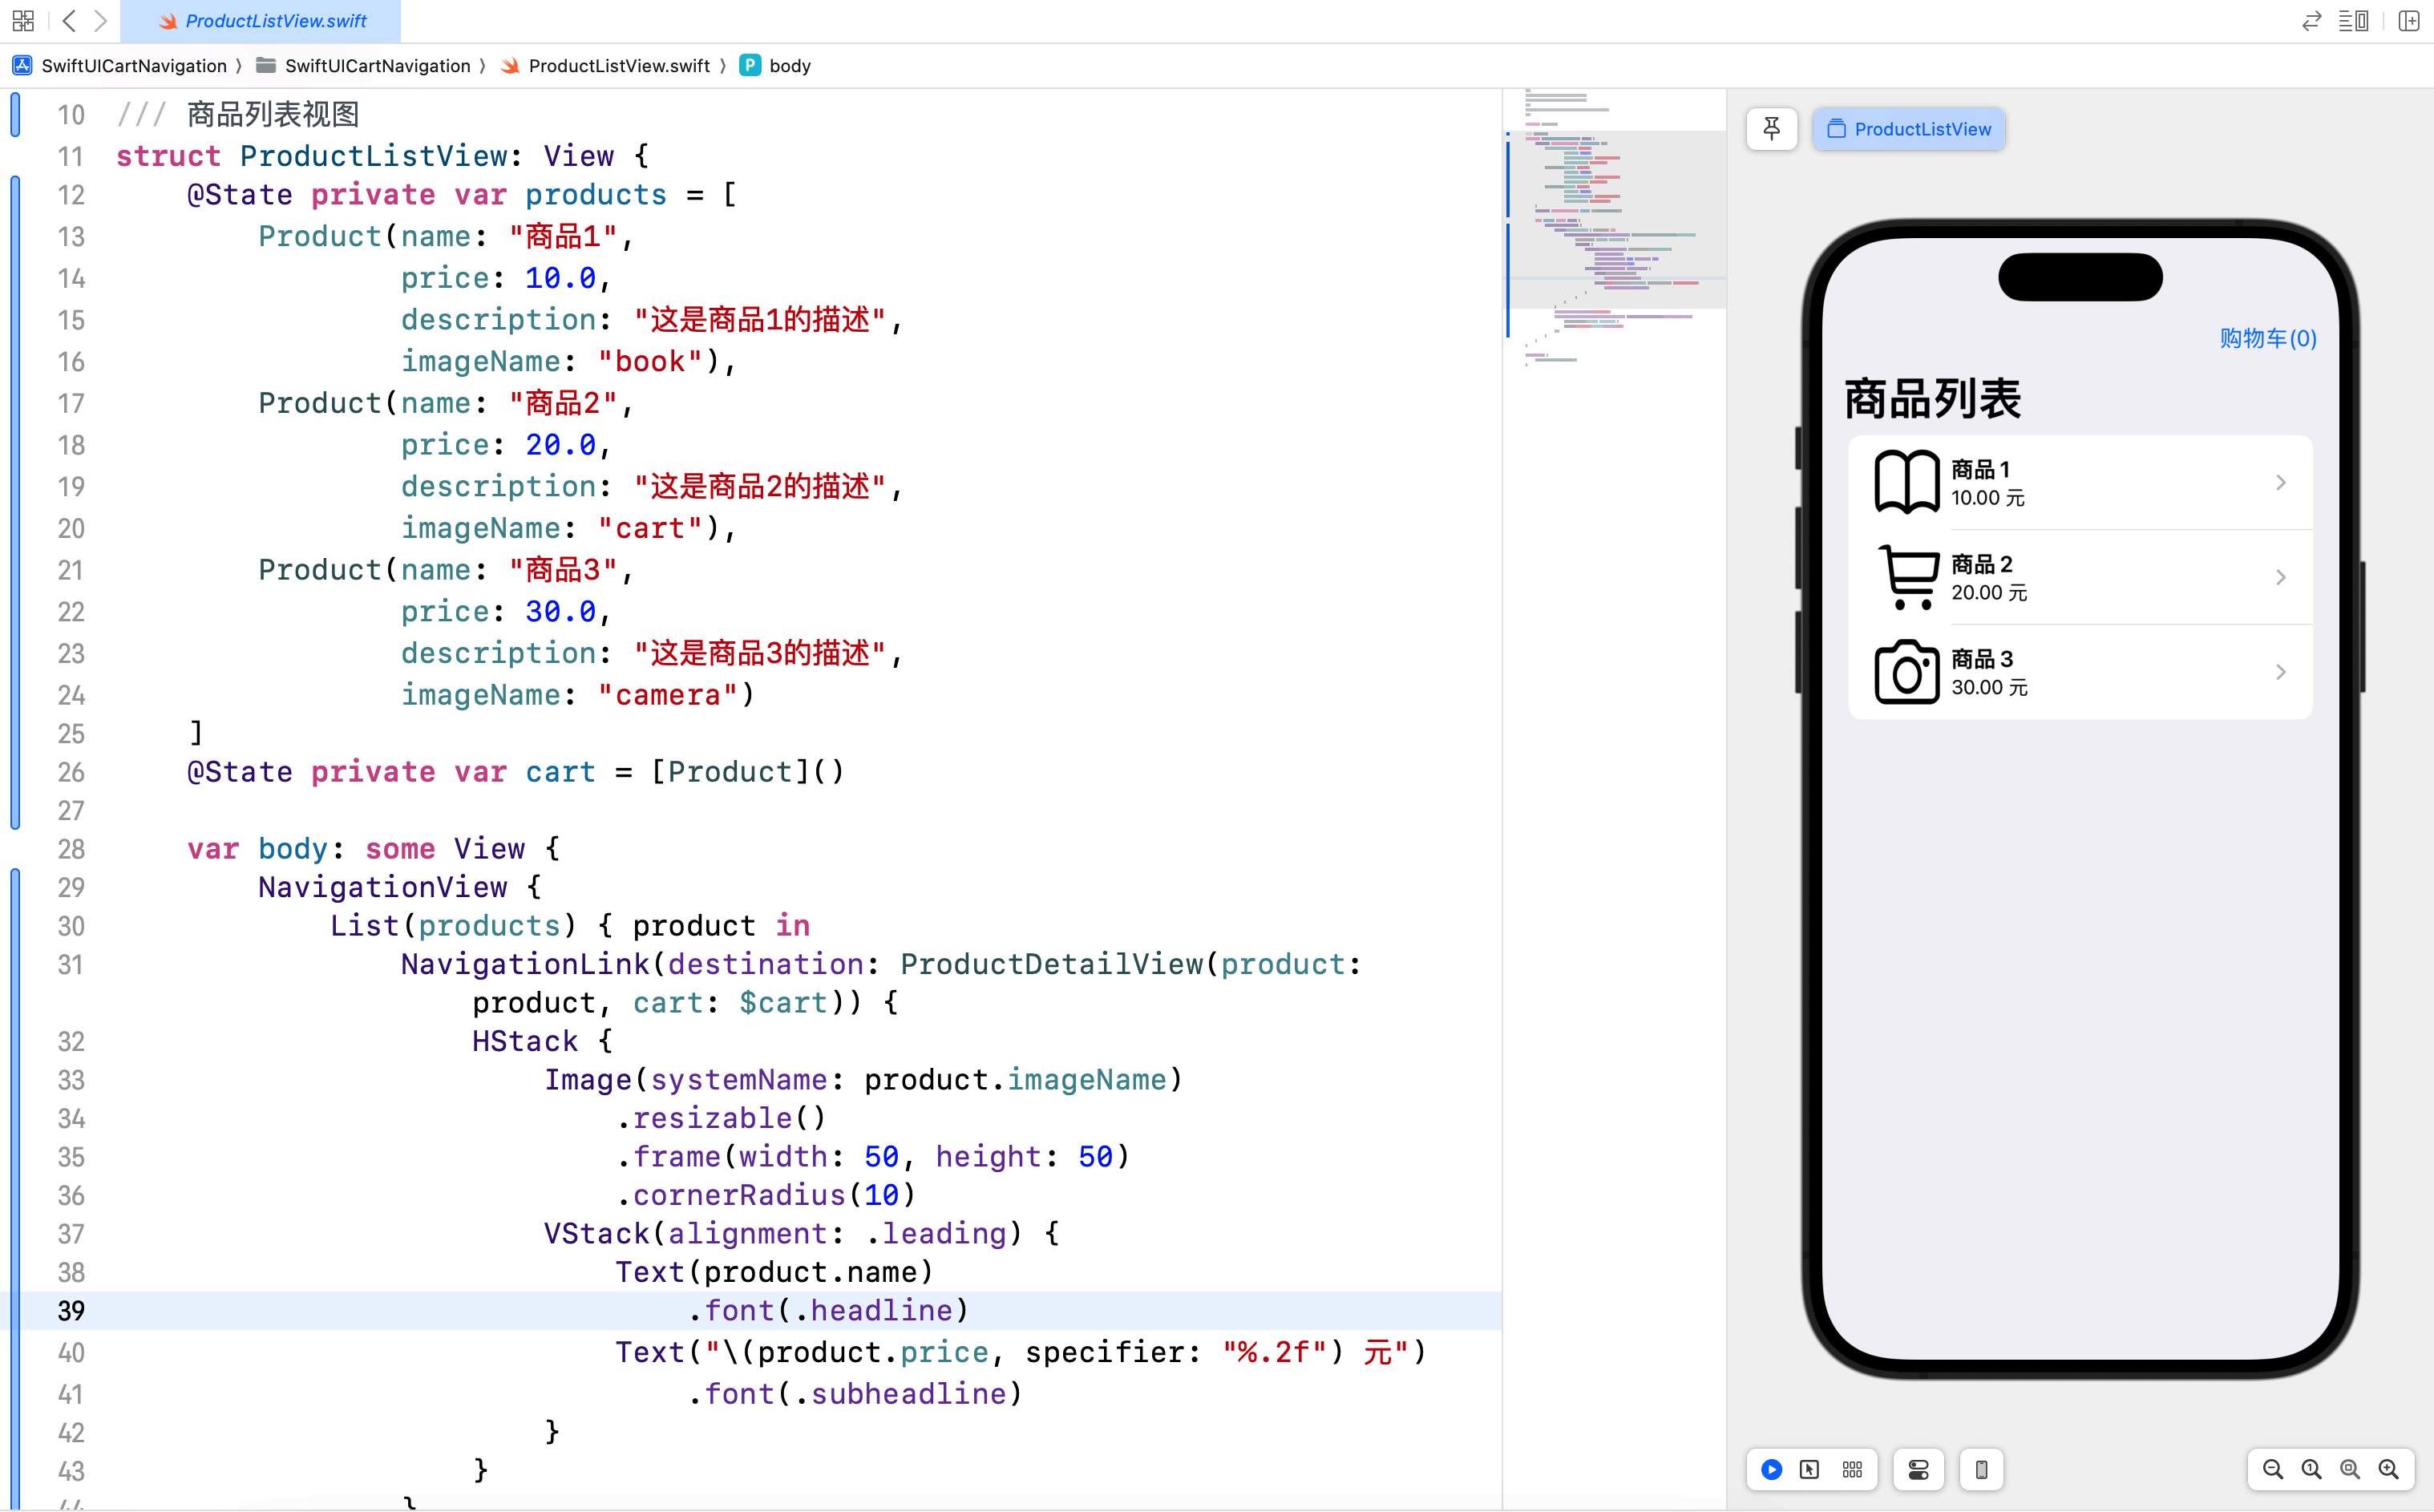Click the cart image in preview

pyautogui.click(x=1908, y=577)
